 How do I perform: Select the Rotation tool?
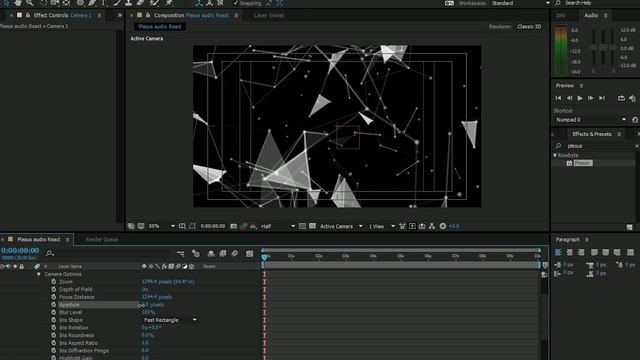tap(42, 3)
